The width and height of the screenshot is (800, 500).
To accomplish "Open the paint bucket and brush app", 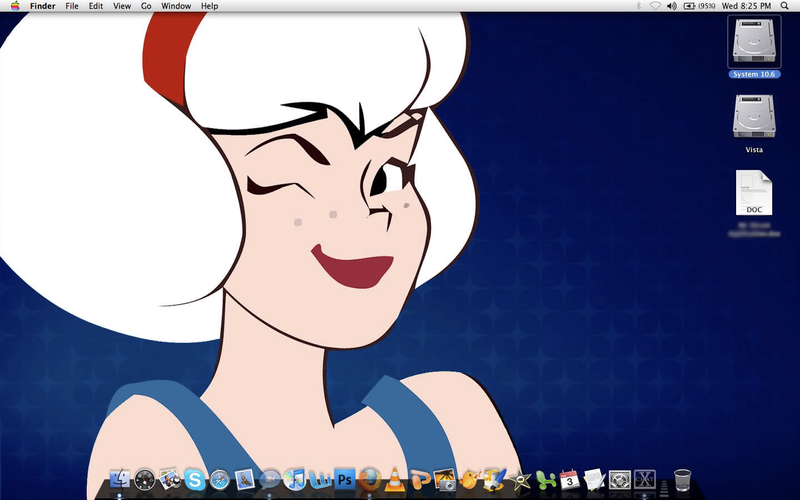I will pyautogui.click(x=494, y=480).
